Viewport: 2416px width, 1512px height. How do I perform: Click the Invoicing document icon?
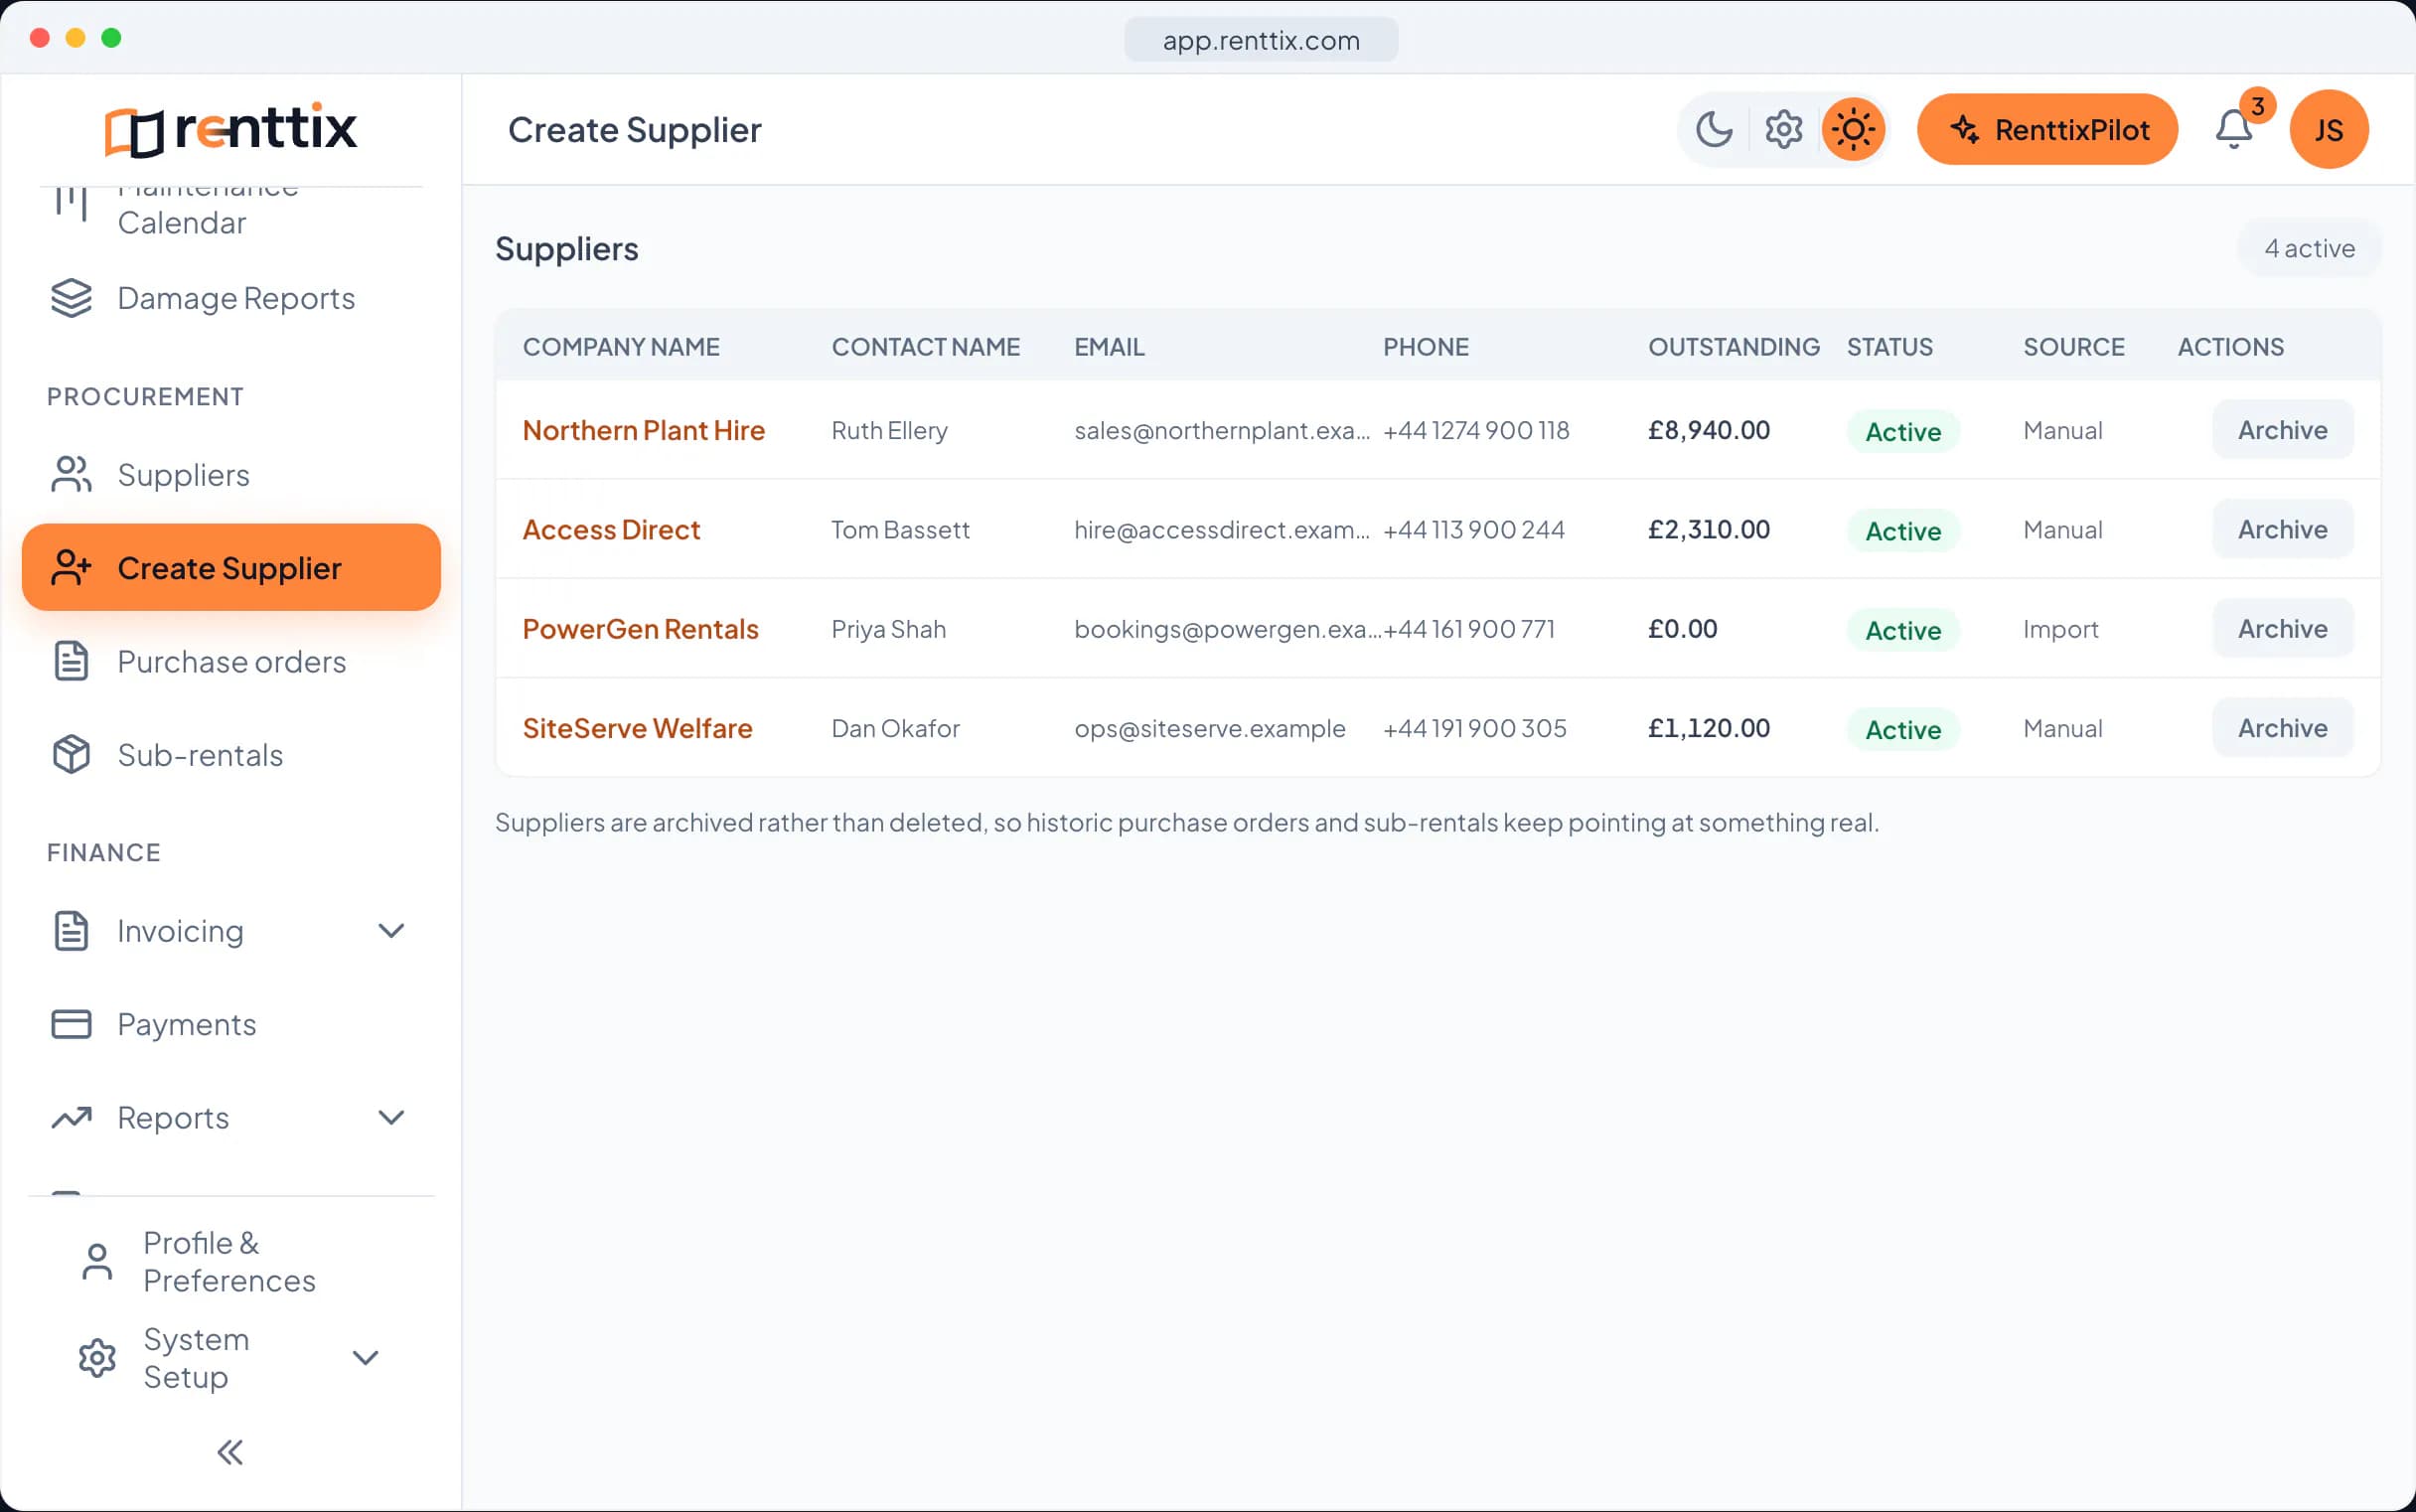coord(71,931)
